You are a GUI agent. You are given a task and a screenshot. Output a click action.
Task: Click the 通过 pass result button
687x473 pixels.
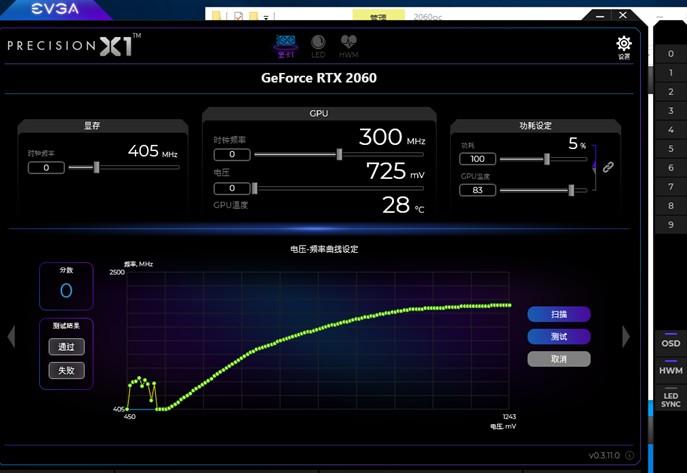click(66, 347)
